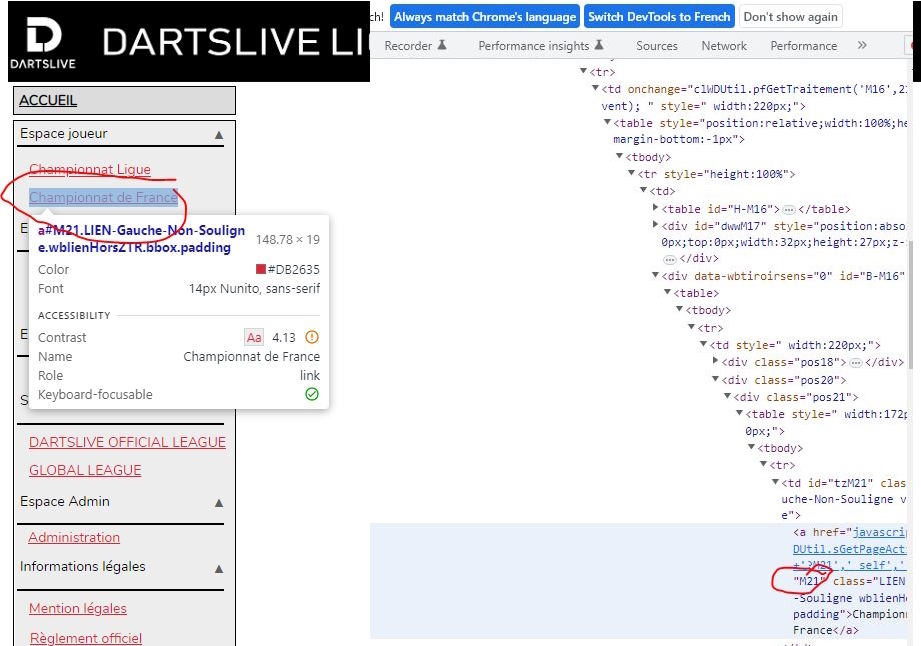Click Switch DevTools to French button

click(659, 17)
